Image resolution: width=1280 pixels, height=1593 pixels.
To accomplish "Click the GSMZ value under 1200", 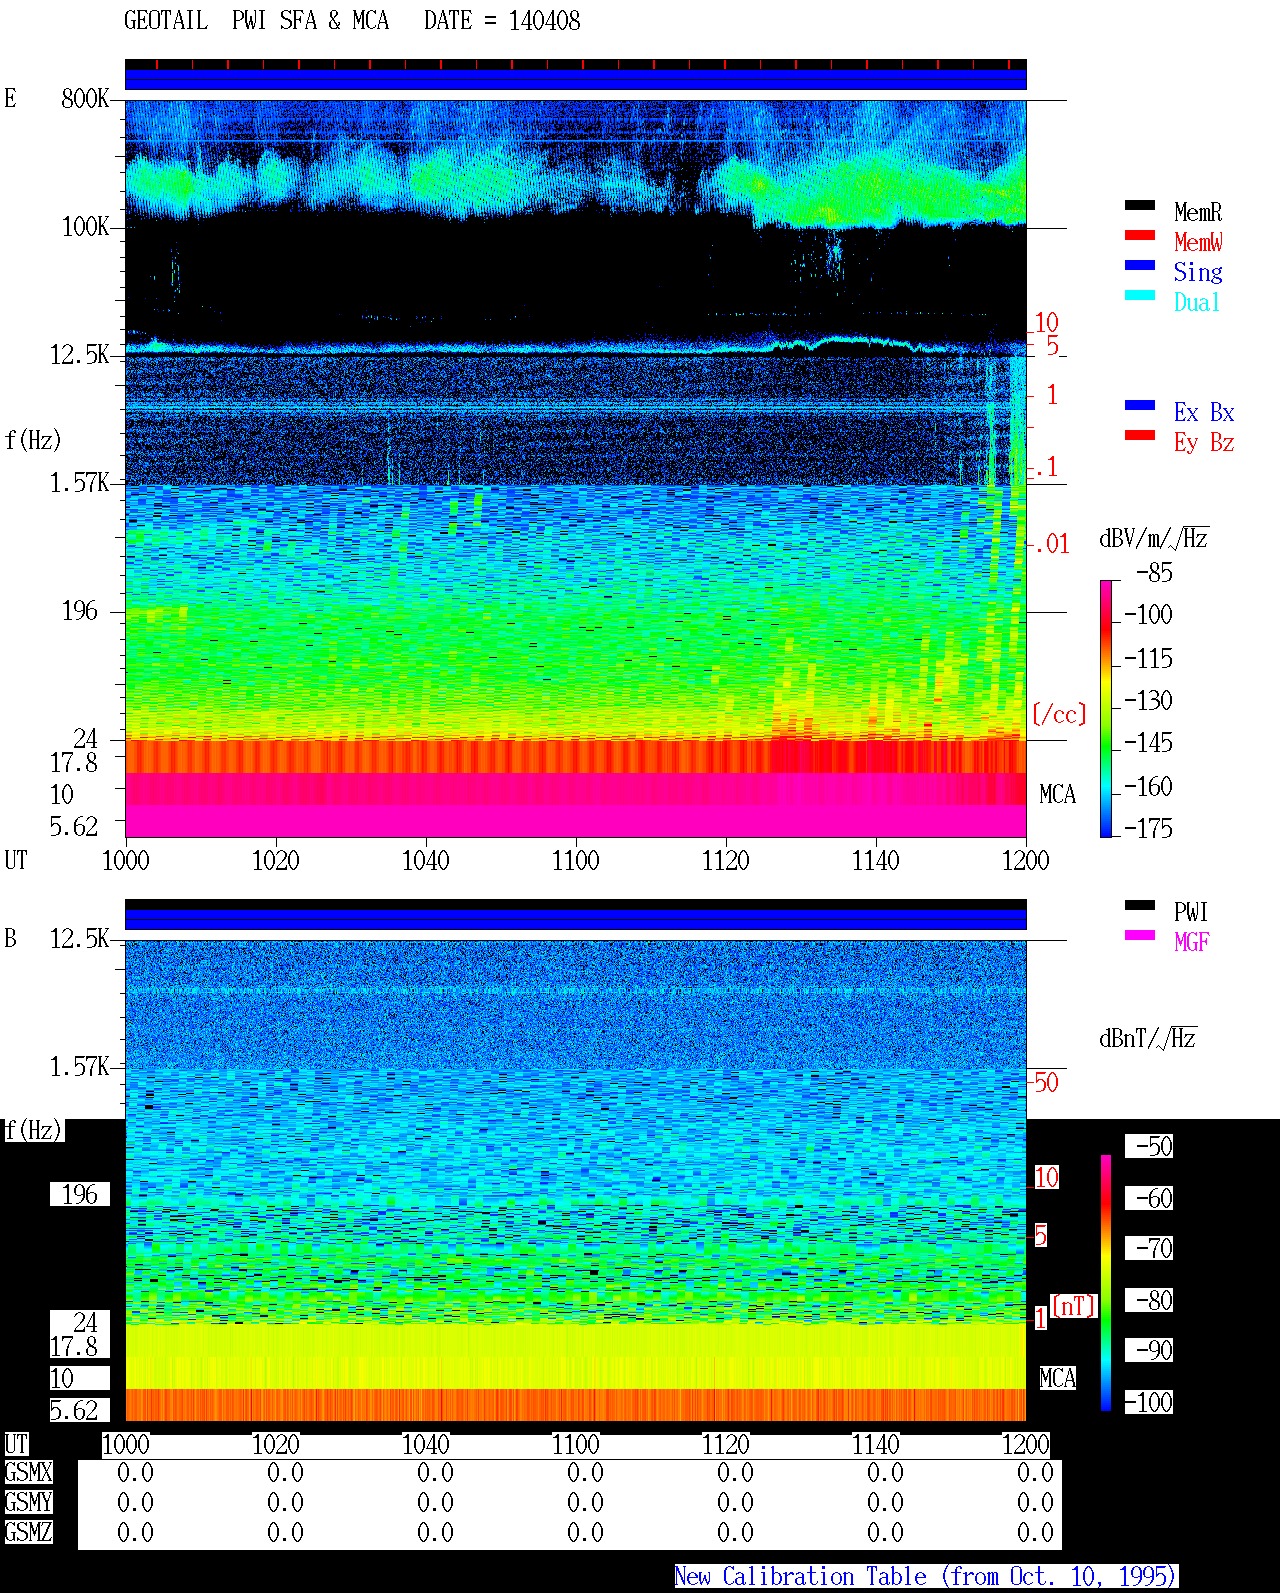I will pos(1035,1533).
